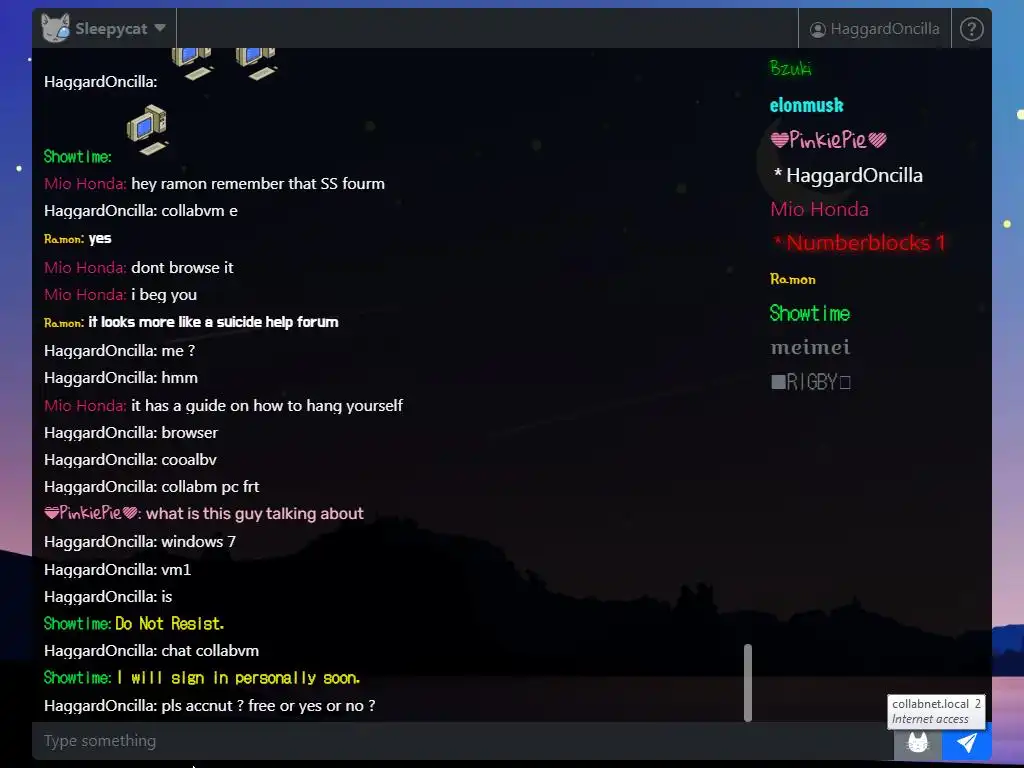Click the Sleepycat cat logo icon
Image resolution: width=1024 pixels, height=768 pixels.
(55, 28)
